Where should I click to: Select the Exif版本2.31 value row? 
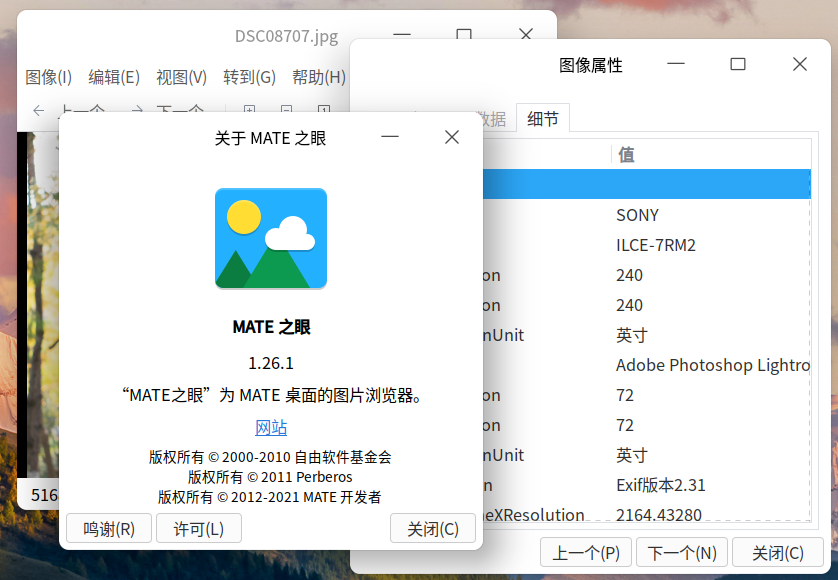(647, 485)
